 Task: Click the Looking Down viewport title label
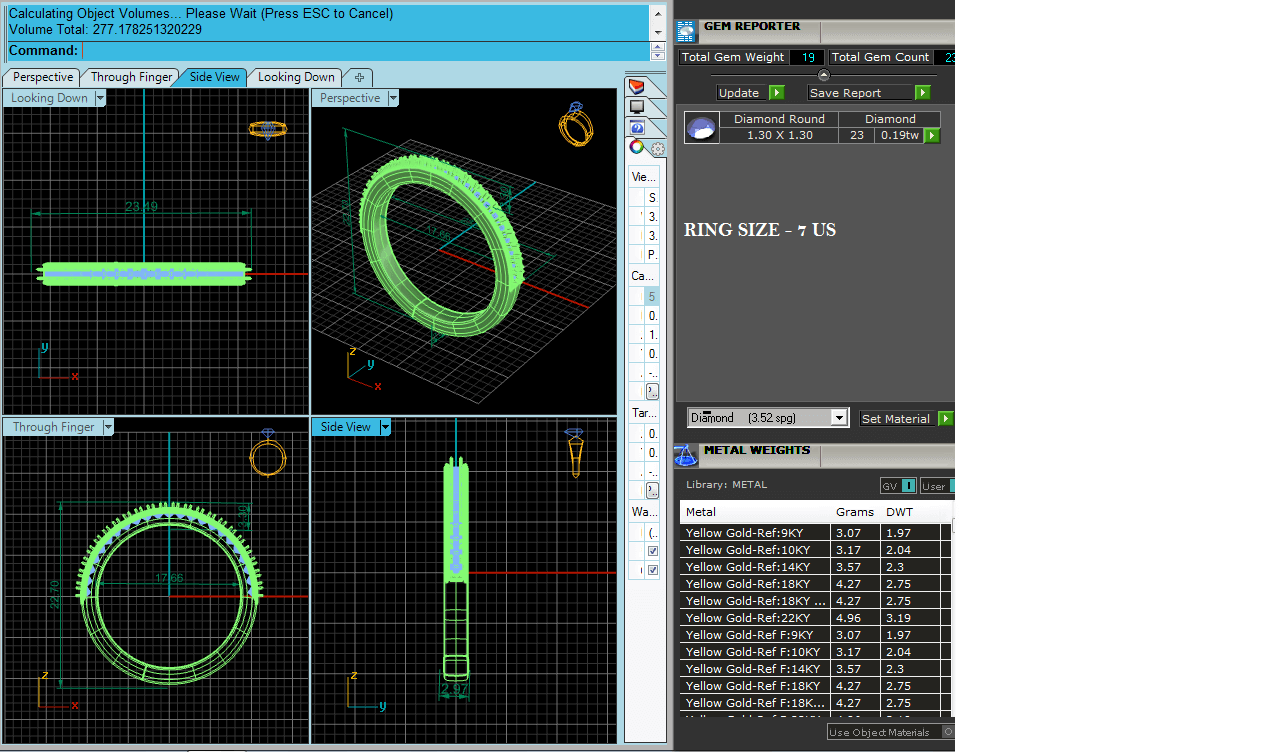(x=49, y=98)
